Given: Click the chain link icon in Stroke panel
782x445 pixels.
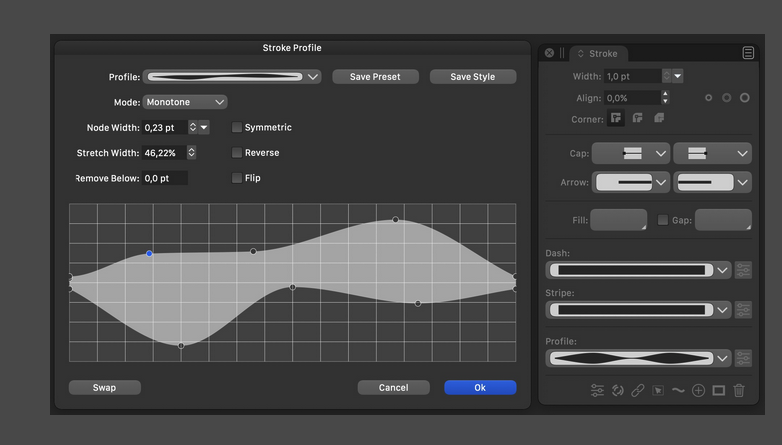Looking at the screenshot, I should pos(637,390).
